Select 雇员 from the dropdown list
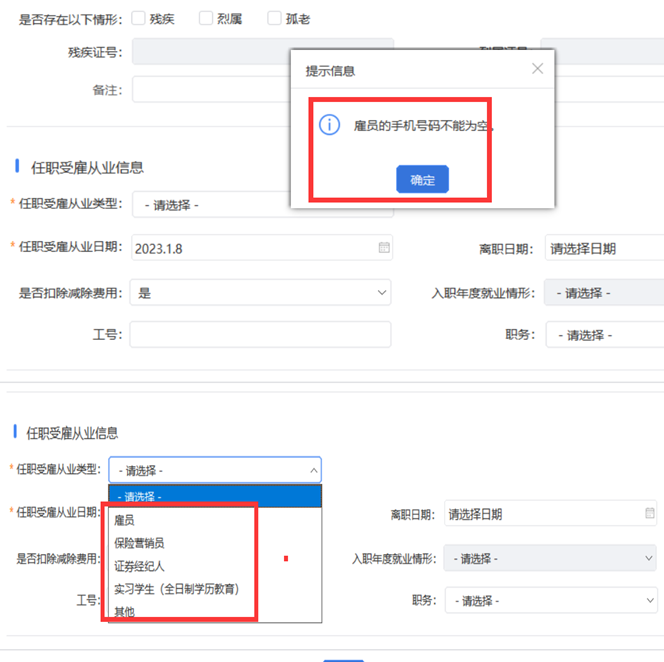 point(125,520)
